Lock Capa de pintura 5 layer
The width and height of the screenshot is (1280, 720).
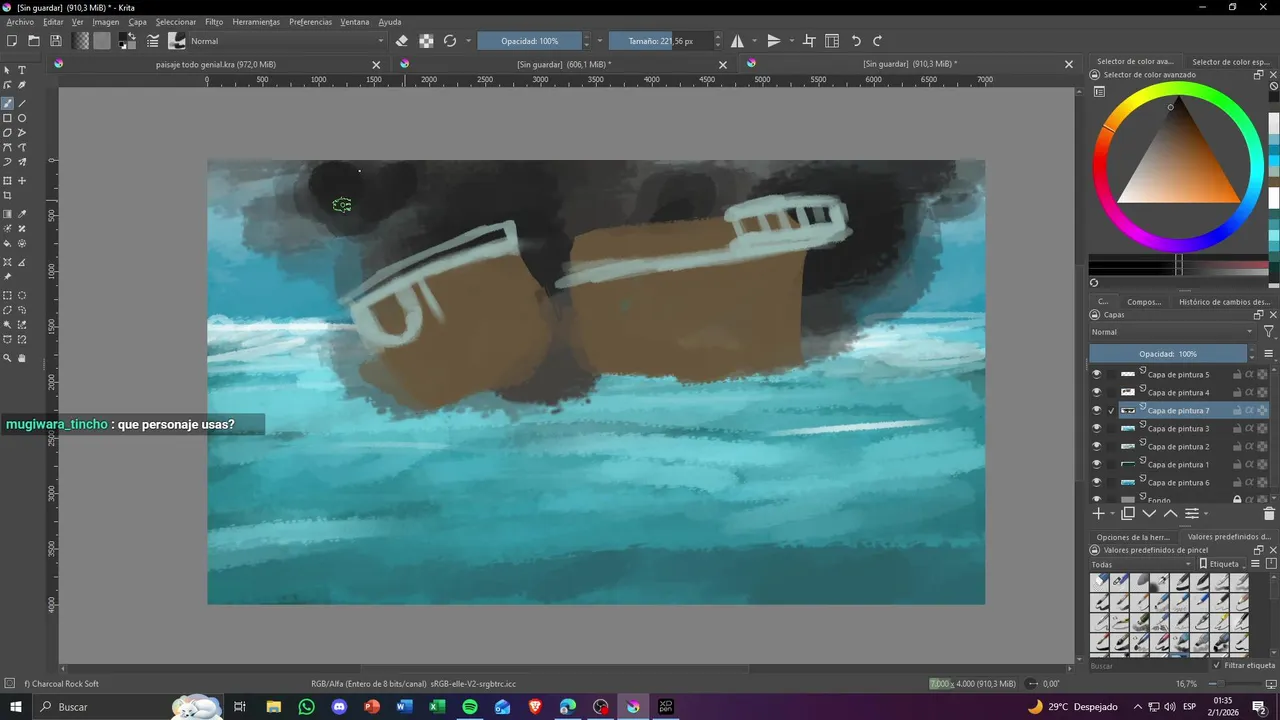(1237, 375)
